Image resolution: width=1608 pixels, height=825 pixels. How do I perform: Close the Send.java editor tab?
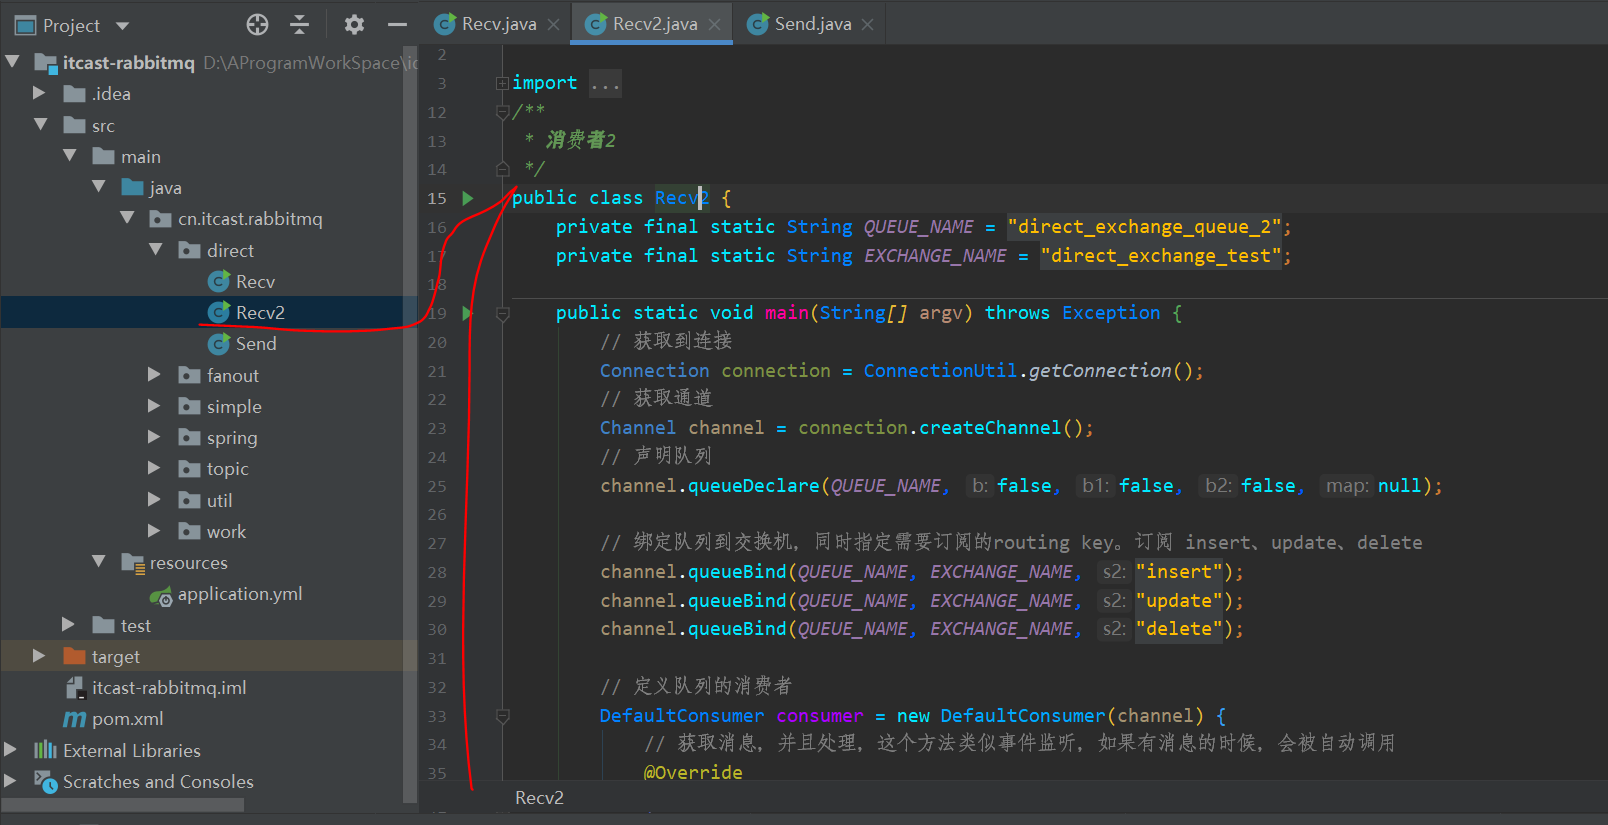[868, 24]
